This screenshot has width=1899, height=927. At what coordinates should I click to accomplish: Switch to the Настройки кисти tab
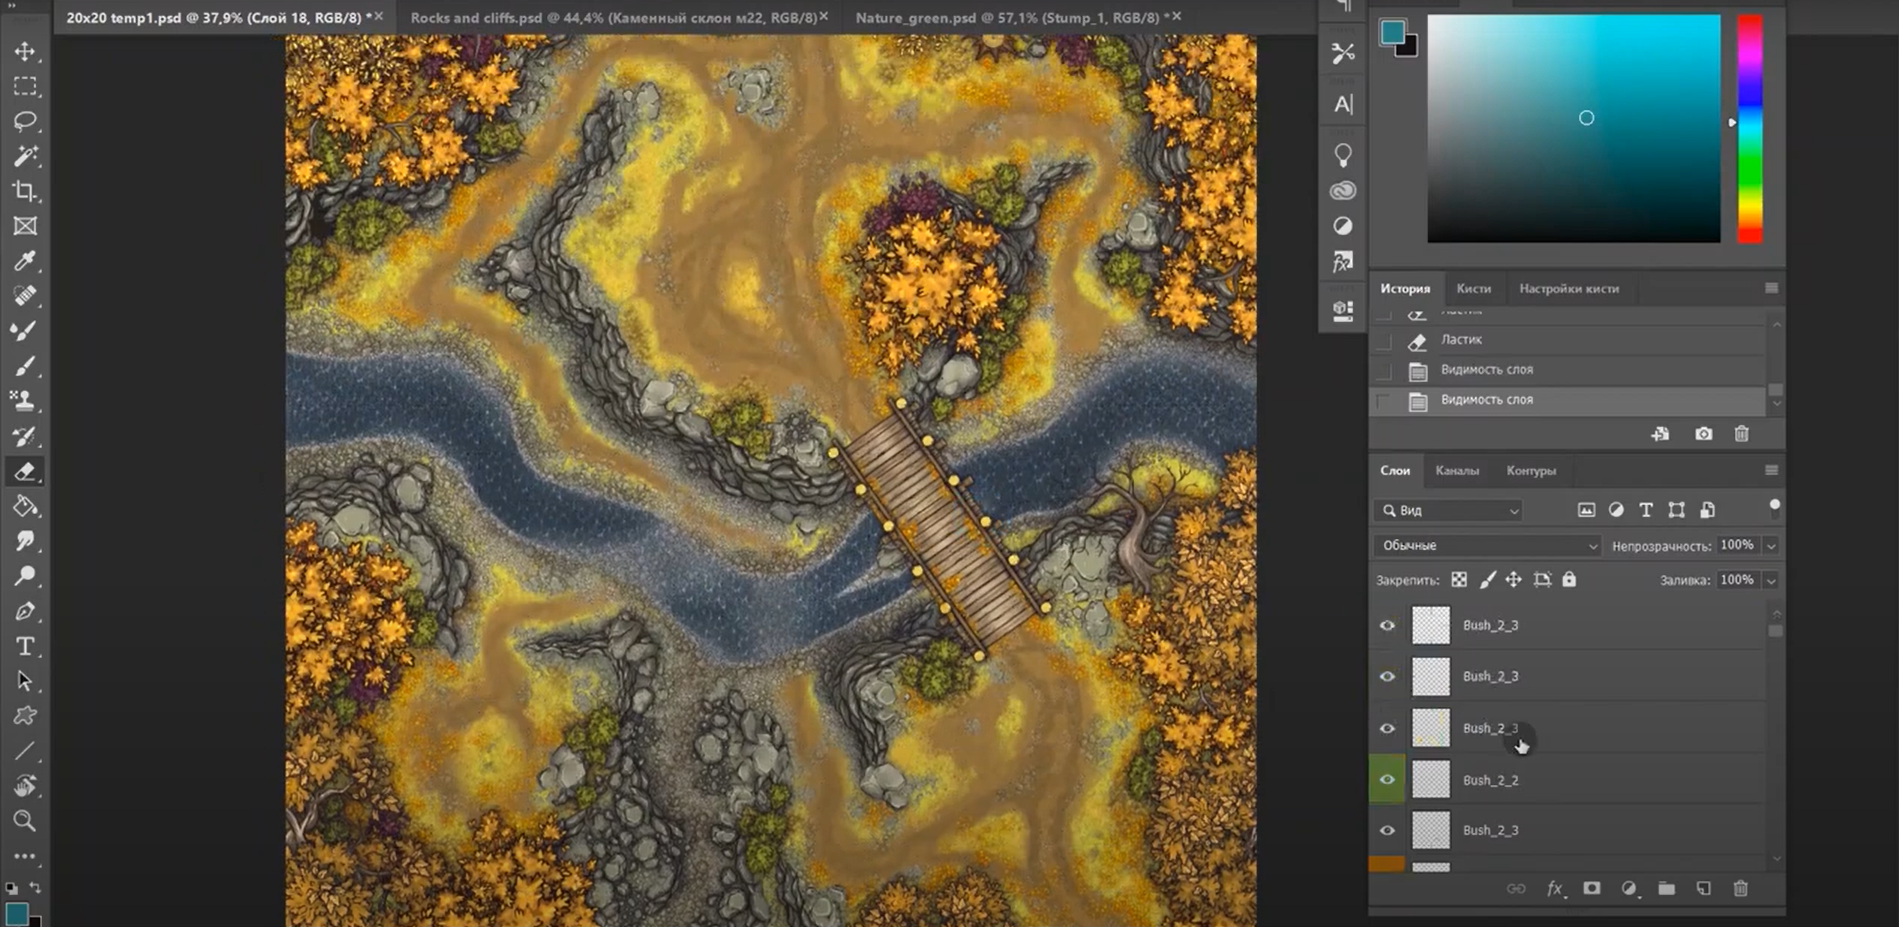click(1569, 288)
